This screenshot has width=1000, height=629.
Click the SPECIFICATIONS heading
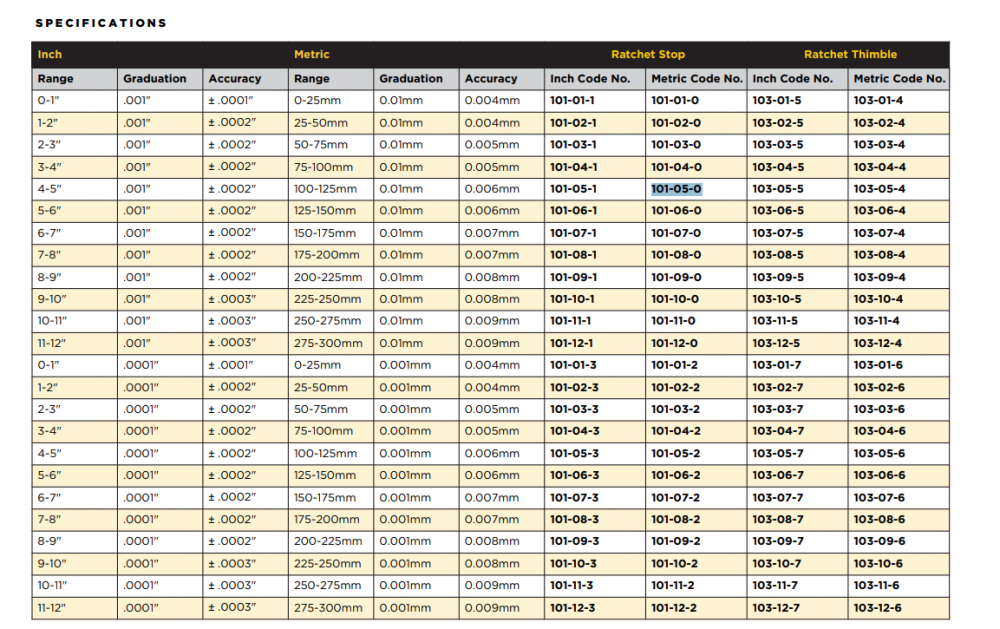click(101, 23)
